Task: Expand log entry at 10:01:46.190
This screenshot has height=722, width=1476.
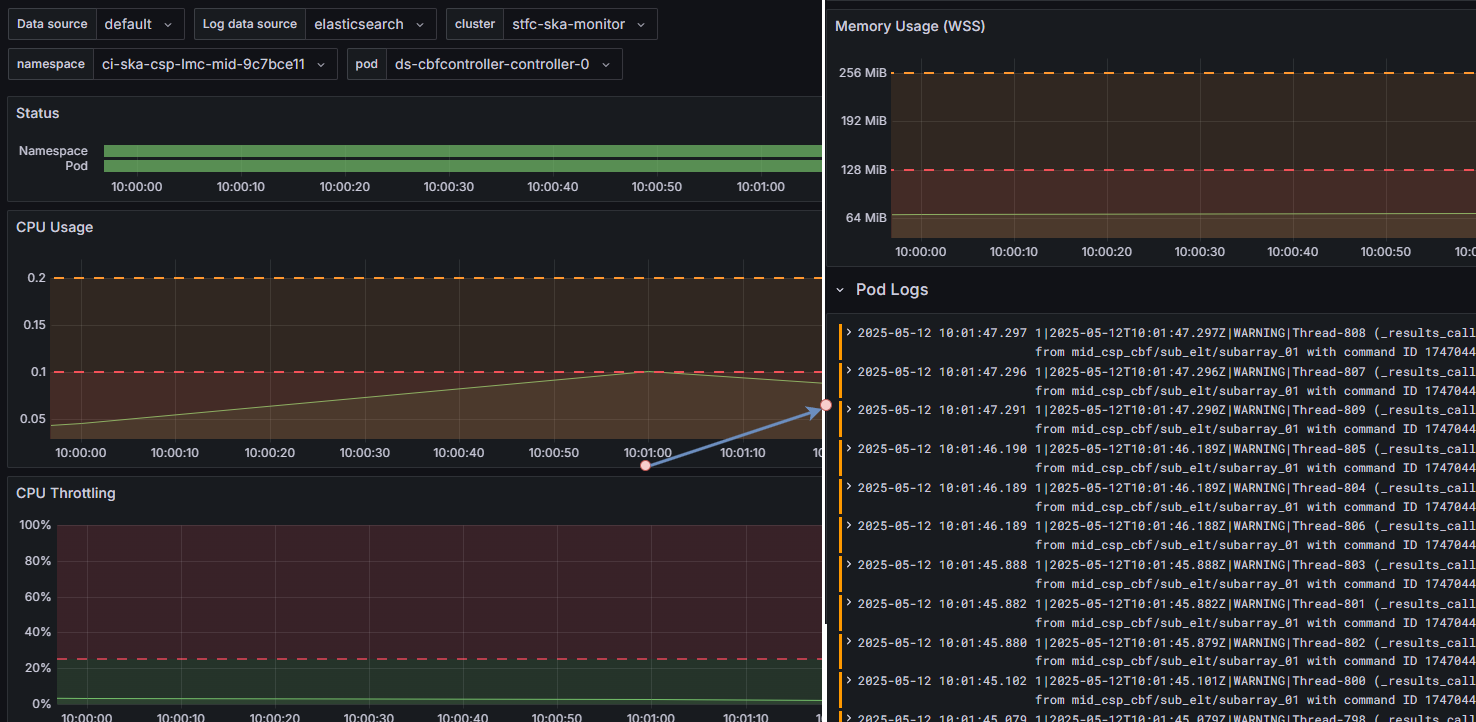Action: (849, 448)
